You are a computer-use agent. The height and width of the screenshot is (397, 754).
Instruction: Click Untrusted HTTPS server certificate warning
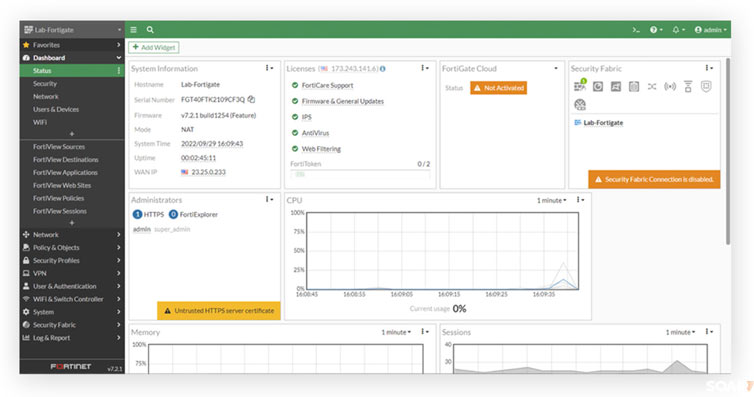point(219,311)
